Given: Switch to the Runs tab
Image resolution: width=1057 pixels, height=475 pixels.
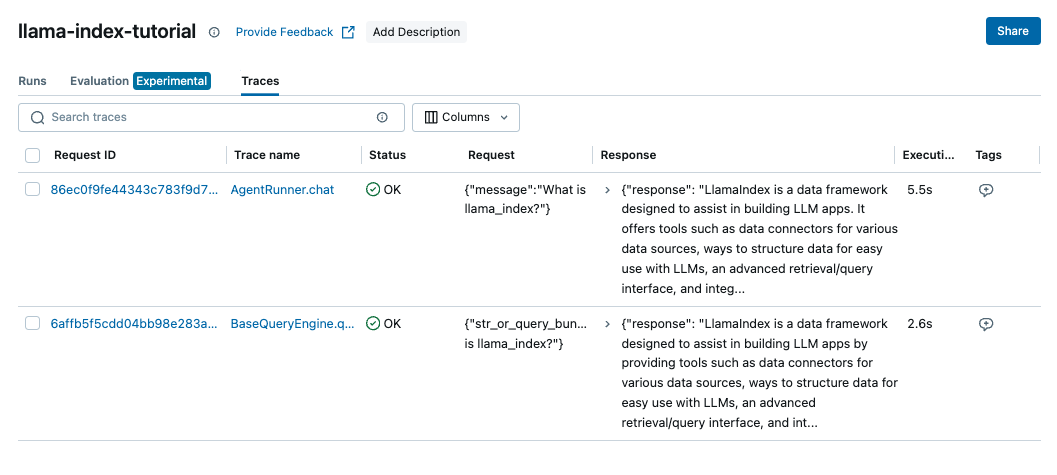Looking at the screenshot, I should tap(32, 81).
